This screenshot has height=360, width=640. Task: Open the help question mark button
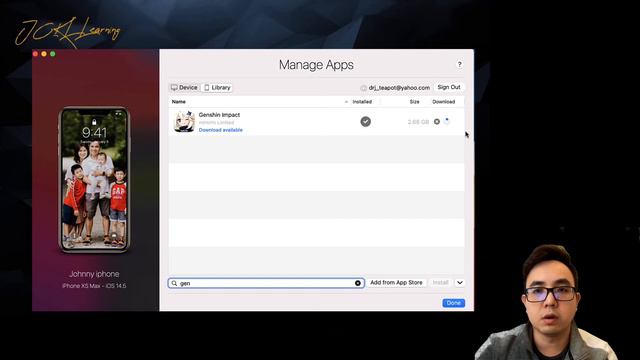point(459,64)
